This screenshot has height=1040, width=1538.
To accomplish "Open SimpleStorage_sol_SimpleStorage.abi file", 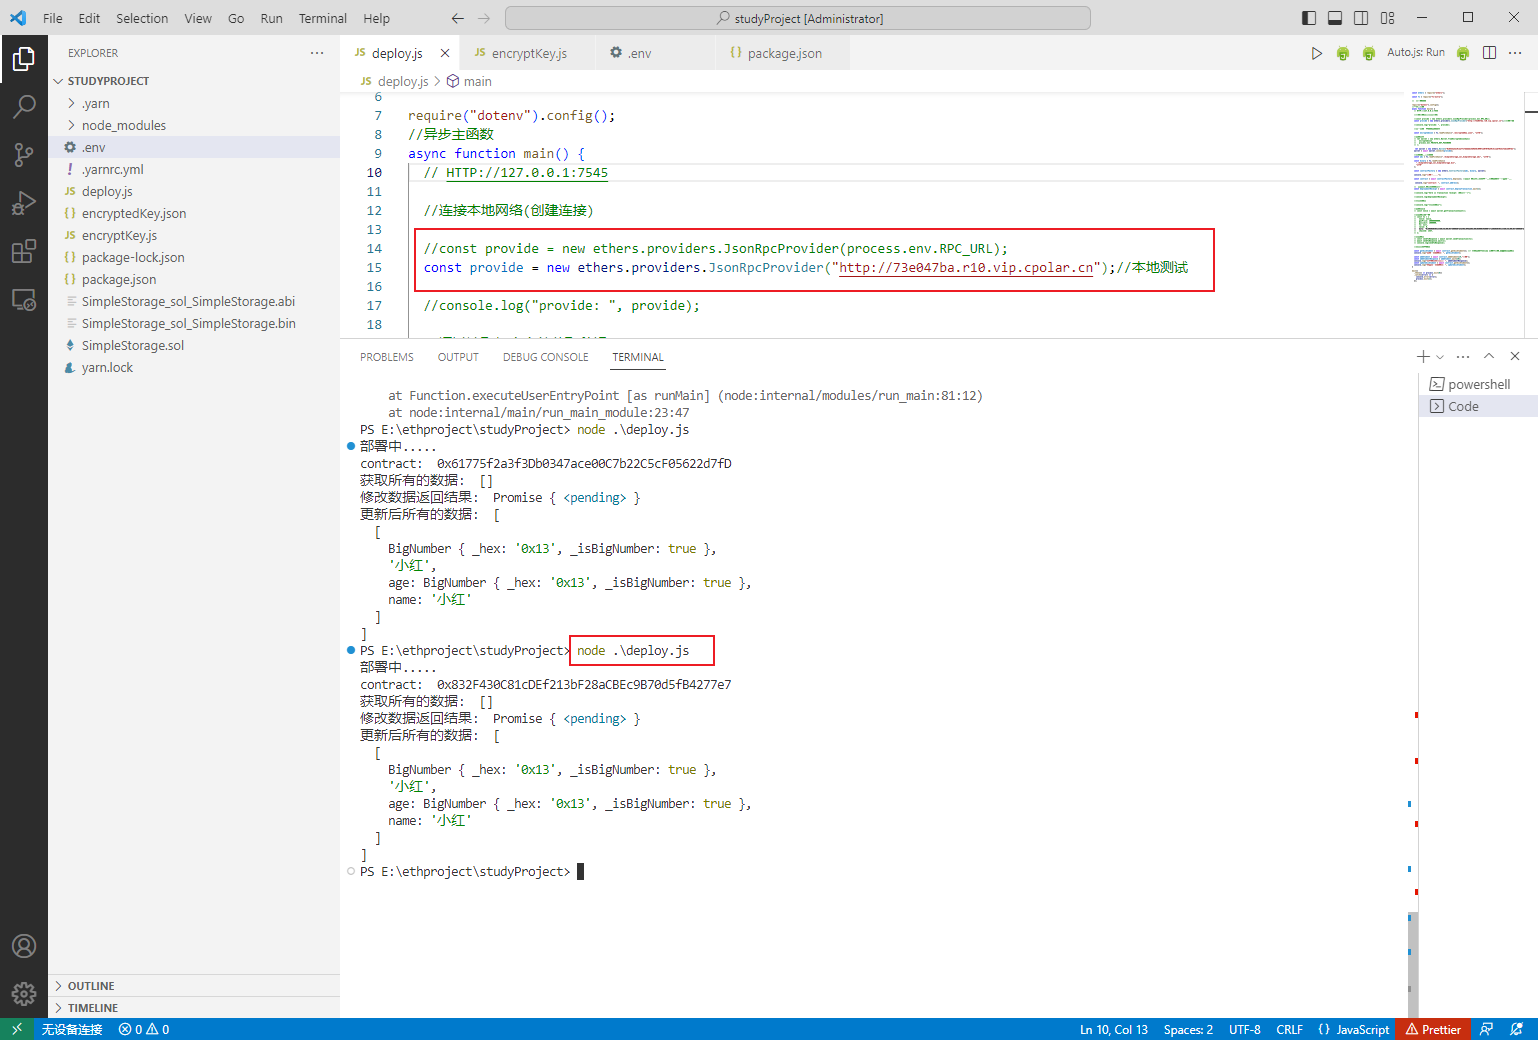I will pyautogui.click(x=188, y=301).
